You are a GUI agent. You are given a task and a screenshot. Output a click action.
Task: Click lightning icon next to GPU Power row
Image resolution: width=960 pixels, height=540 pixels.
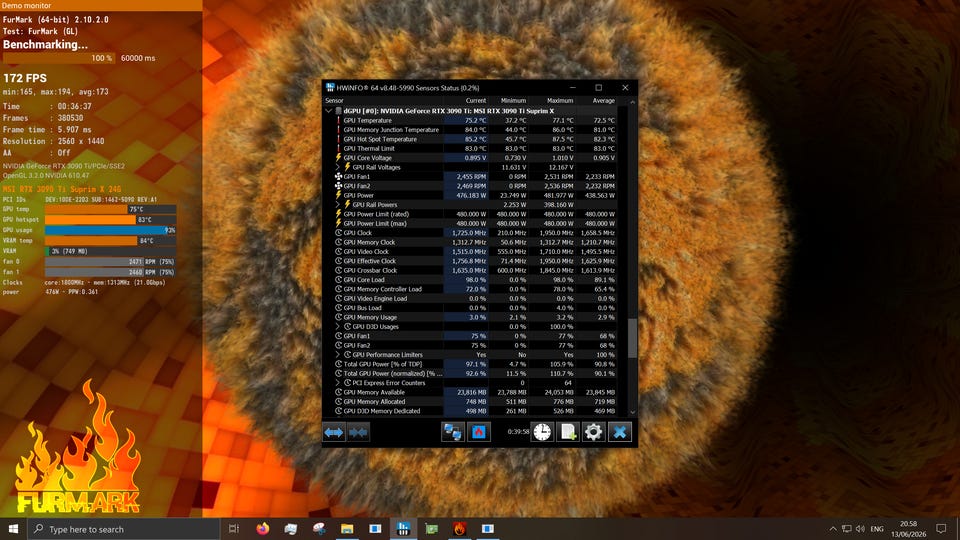click(x=338, y=195)
